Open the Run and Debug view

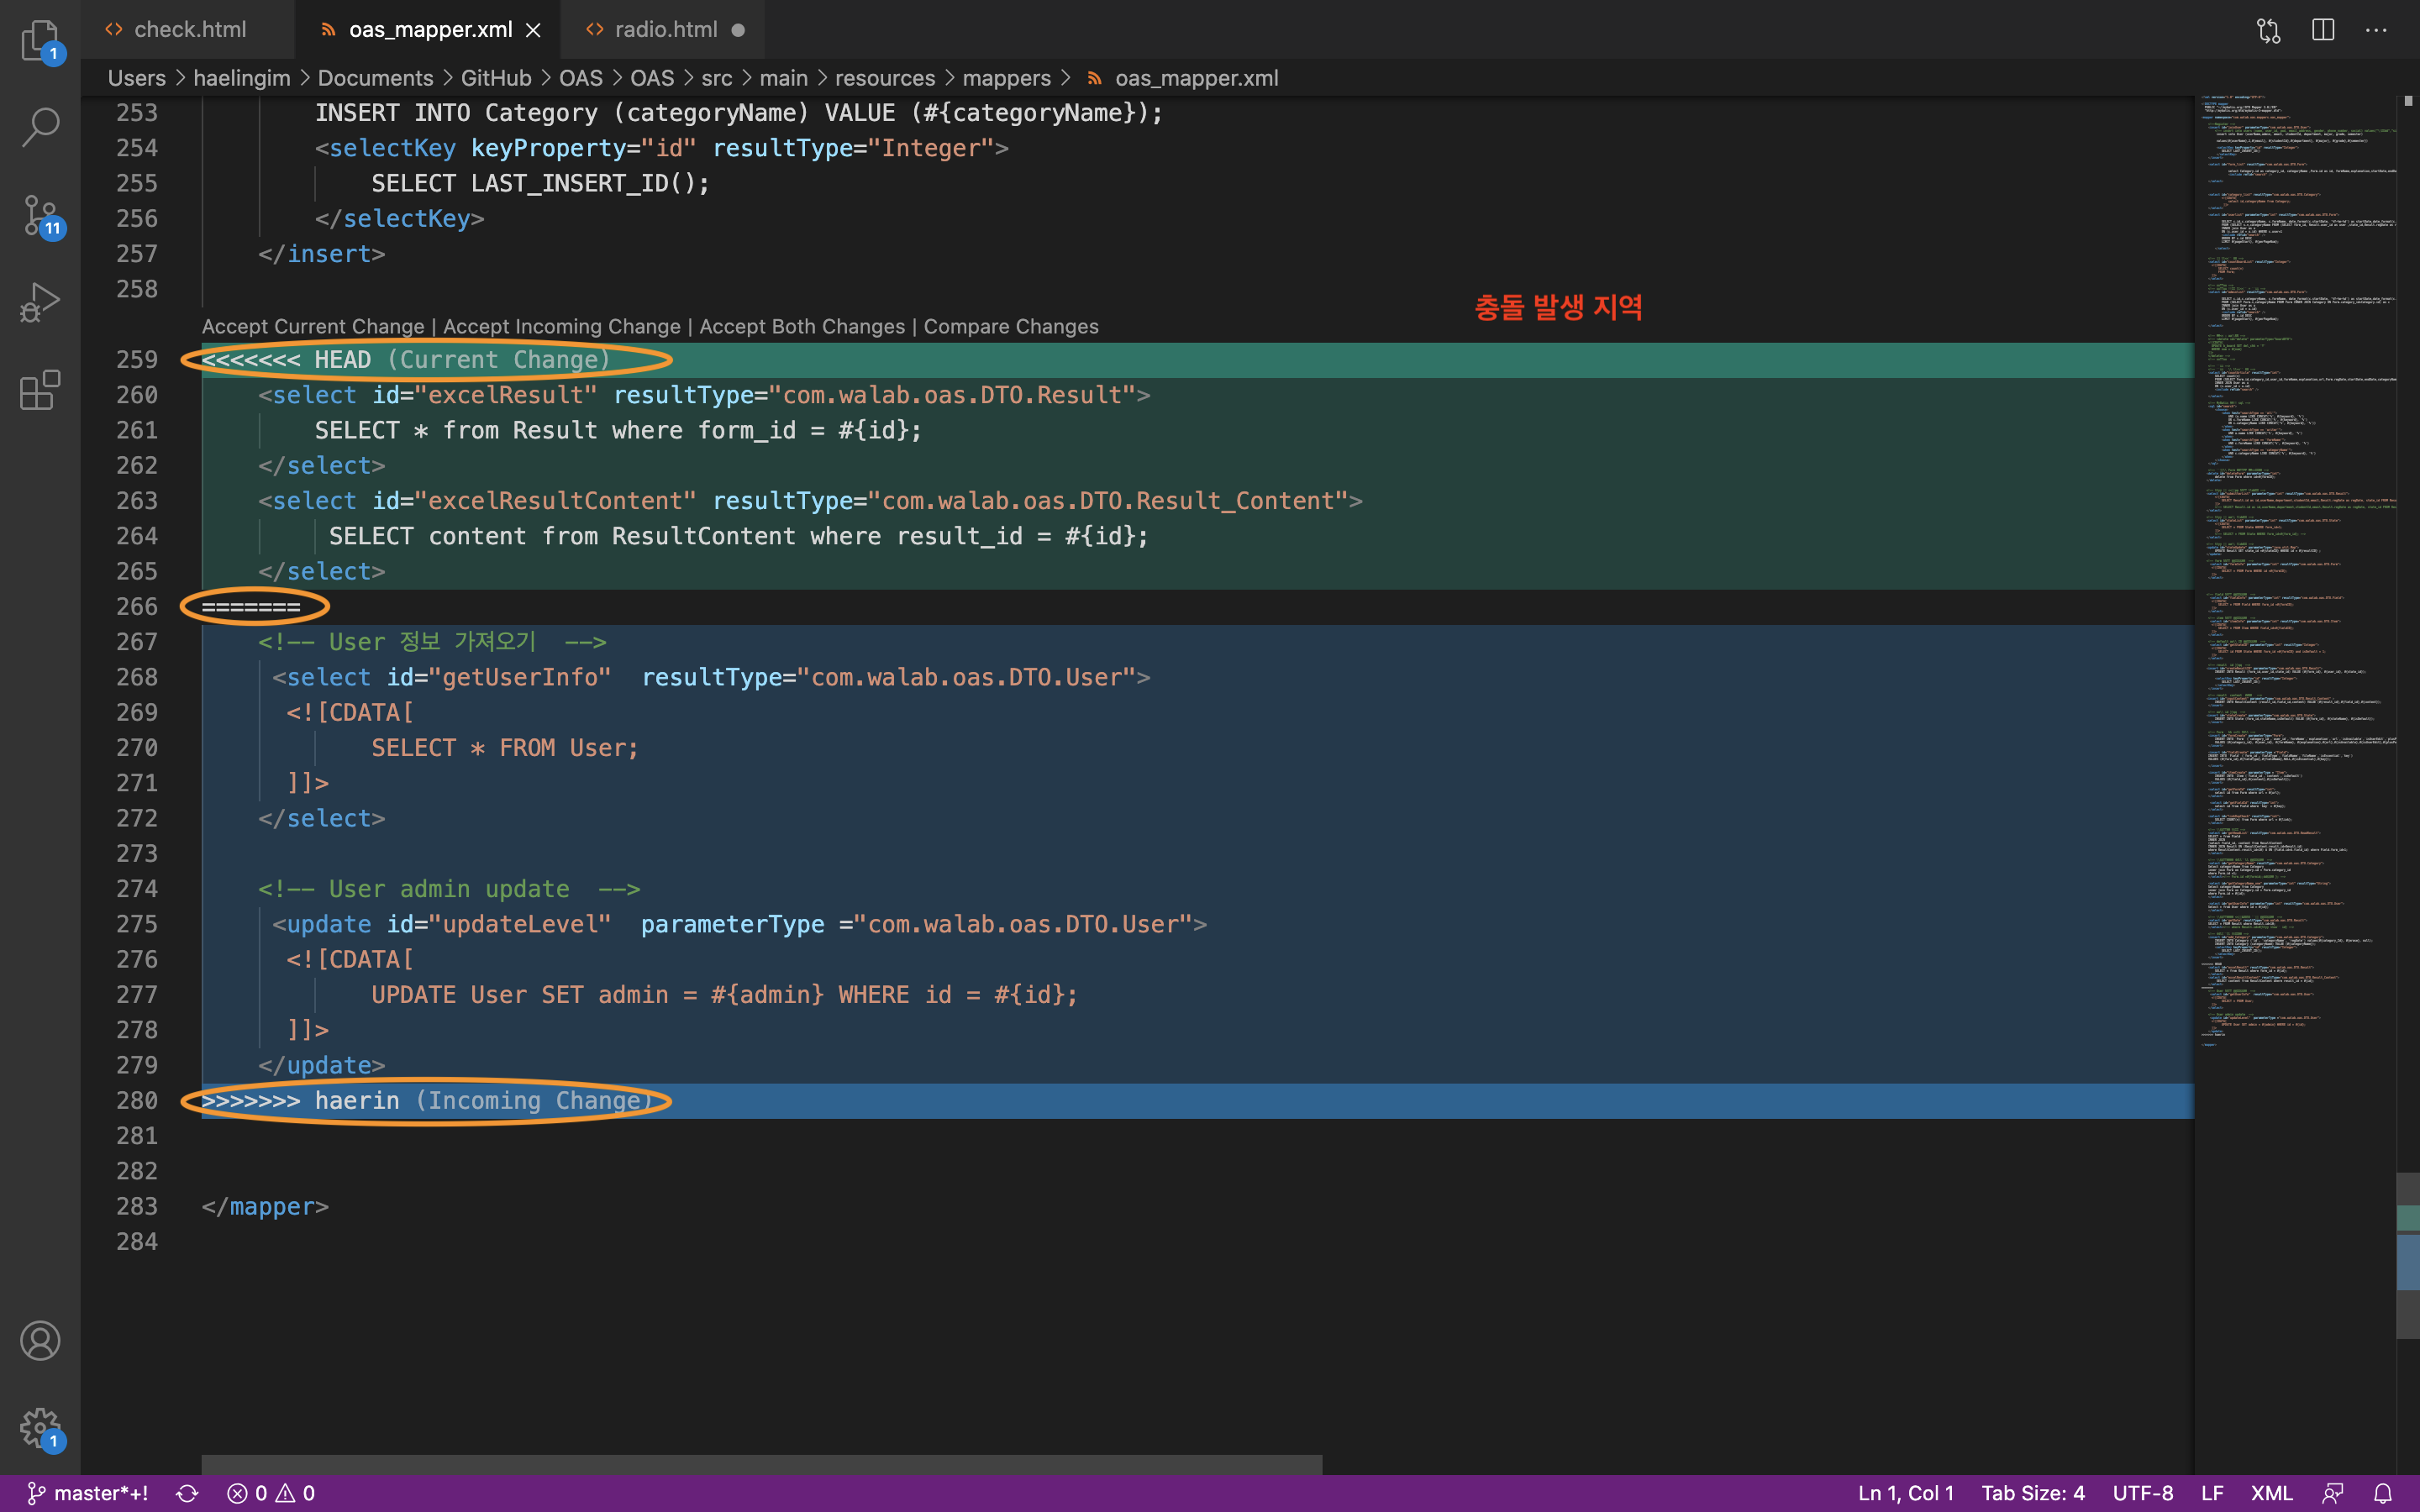point(40,301)
